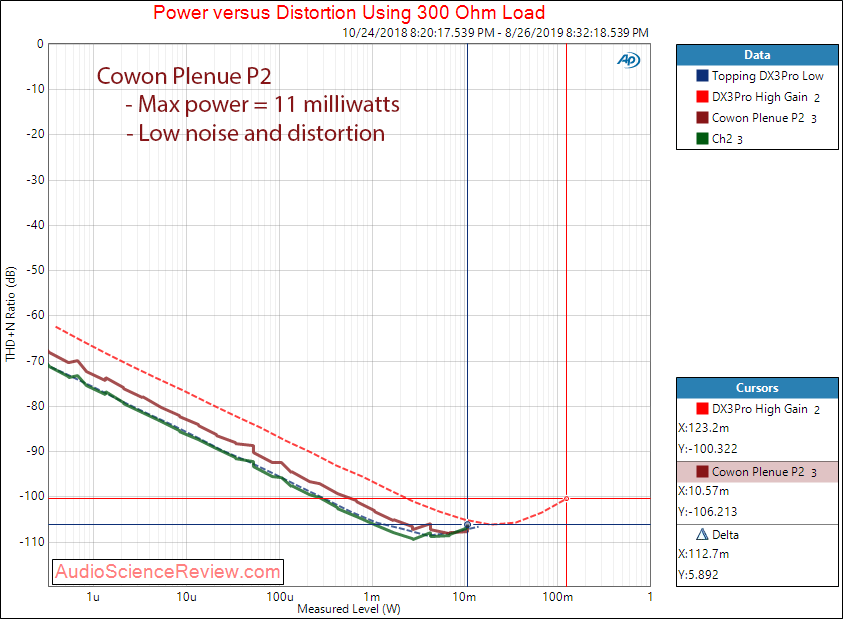Click the '-110' tick label on the Y axis
Image resolution: width=843 pixels, height=619 pixels.
tap(32, 541)
